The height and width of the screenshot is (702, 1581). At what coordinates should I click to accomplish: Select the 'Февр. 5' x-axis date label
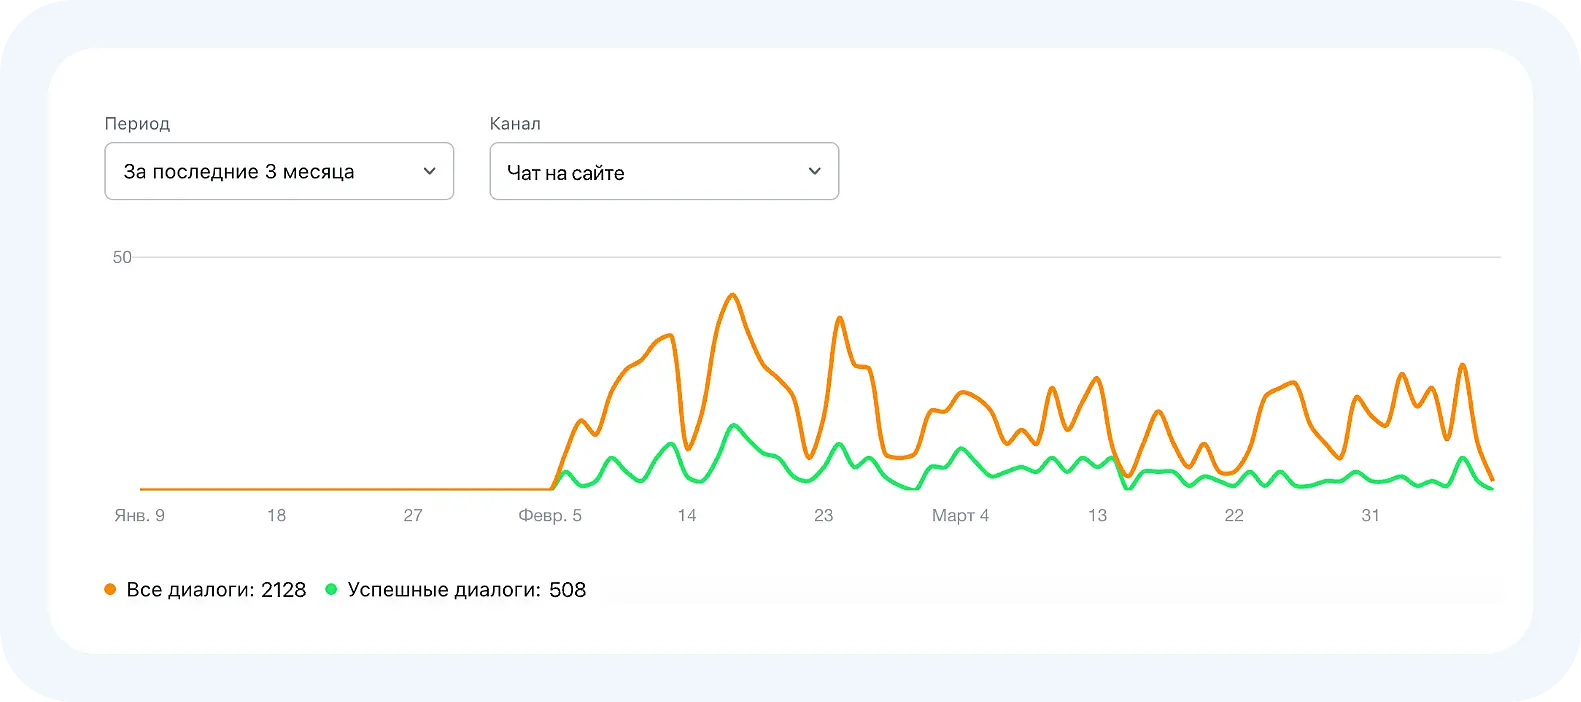point(550,516)
